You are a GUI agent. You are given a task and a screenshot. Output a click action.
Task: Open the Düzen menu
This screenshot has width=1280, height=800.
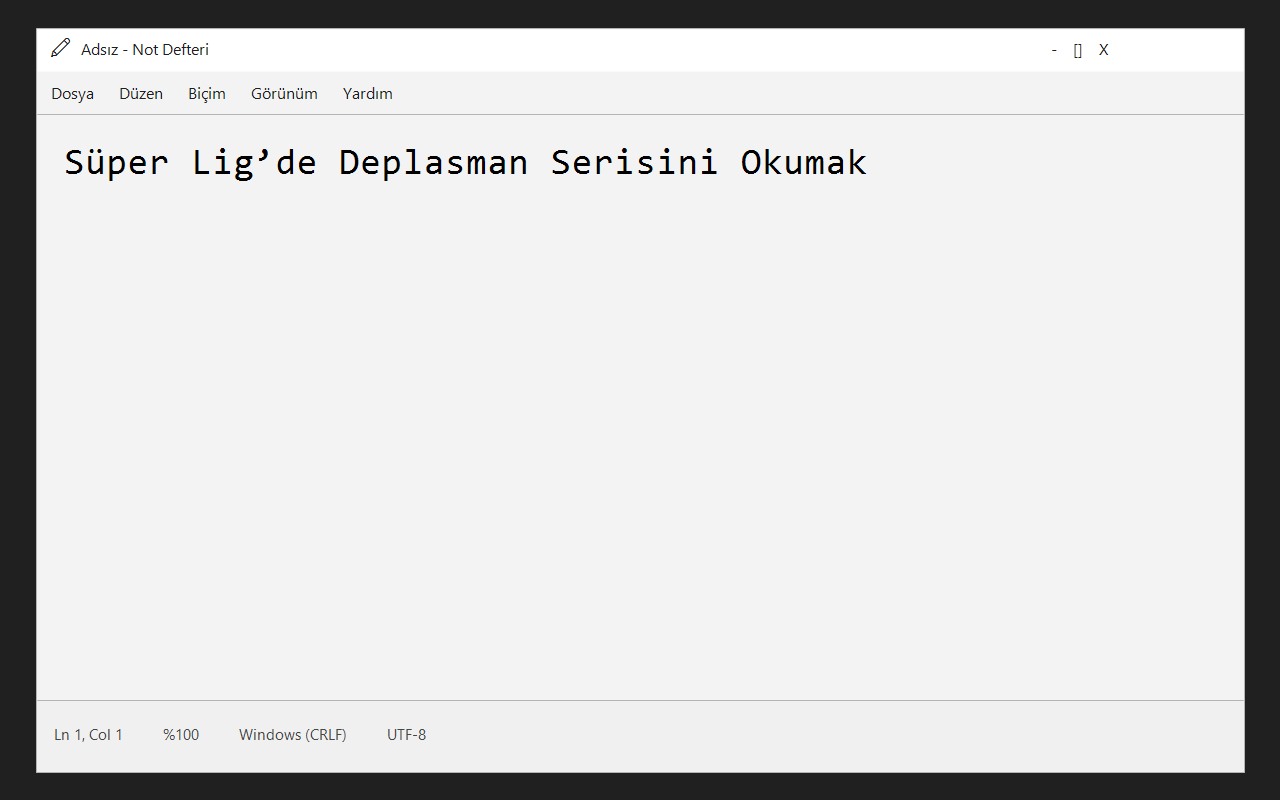[x=141, y=94]
